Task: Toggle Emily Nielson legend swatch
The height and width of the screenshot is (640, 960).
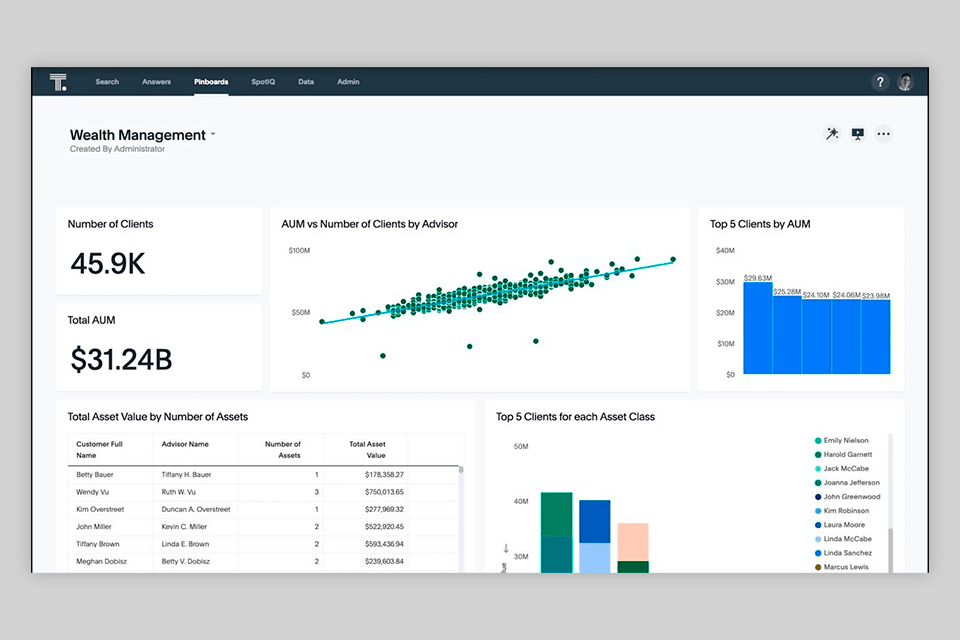Action: [x=818, y=440]
